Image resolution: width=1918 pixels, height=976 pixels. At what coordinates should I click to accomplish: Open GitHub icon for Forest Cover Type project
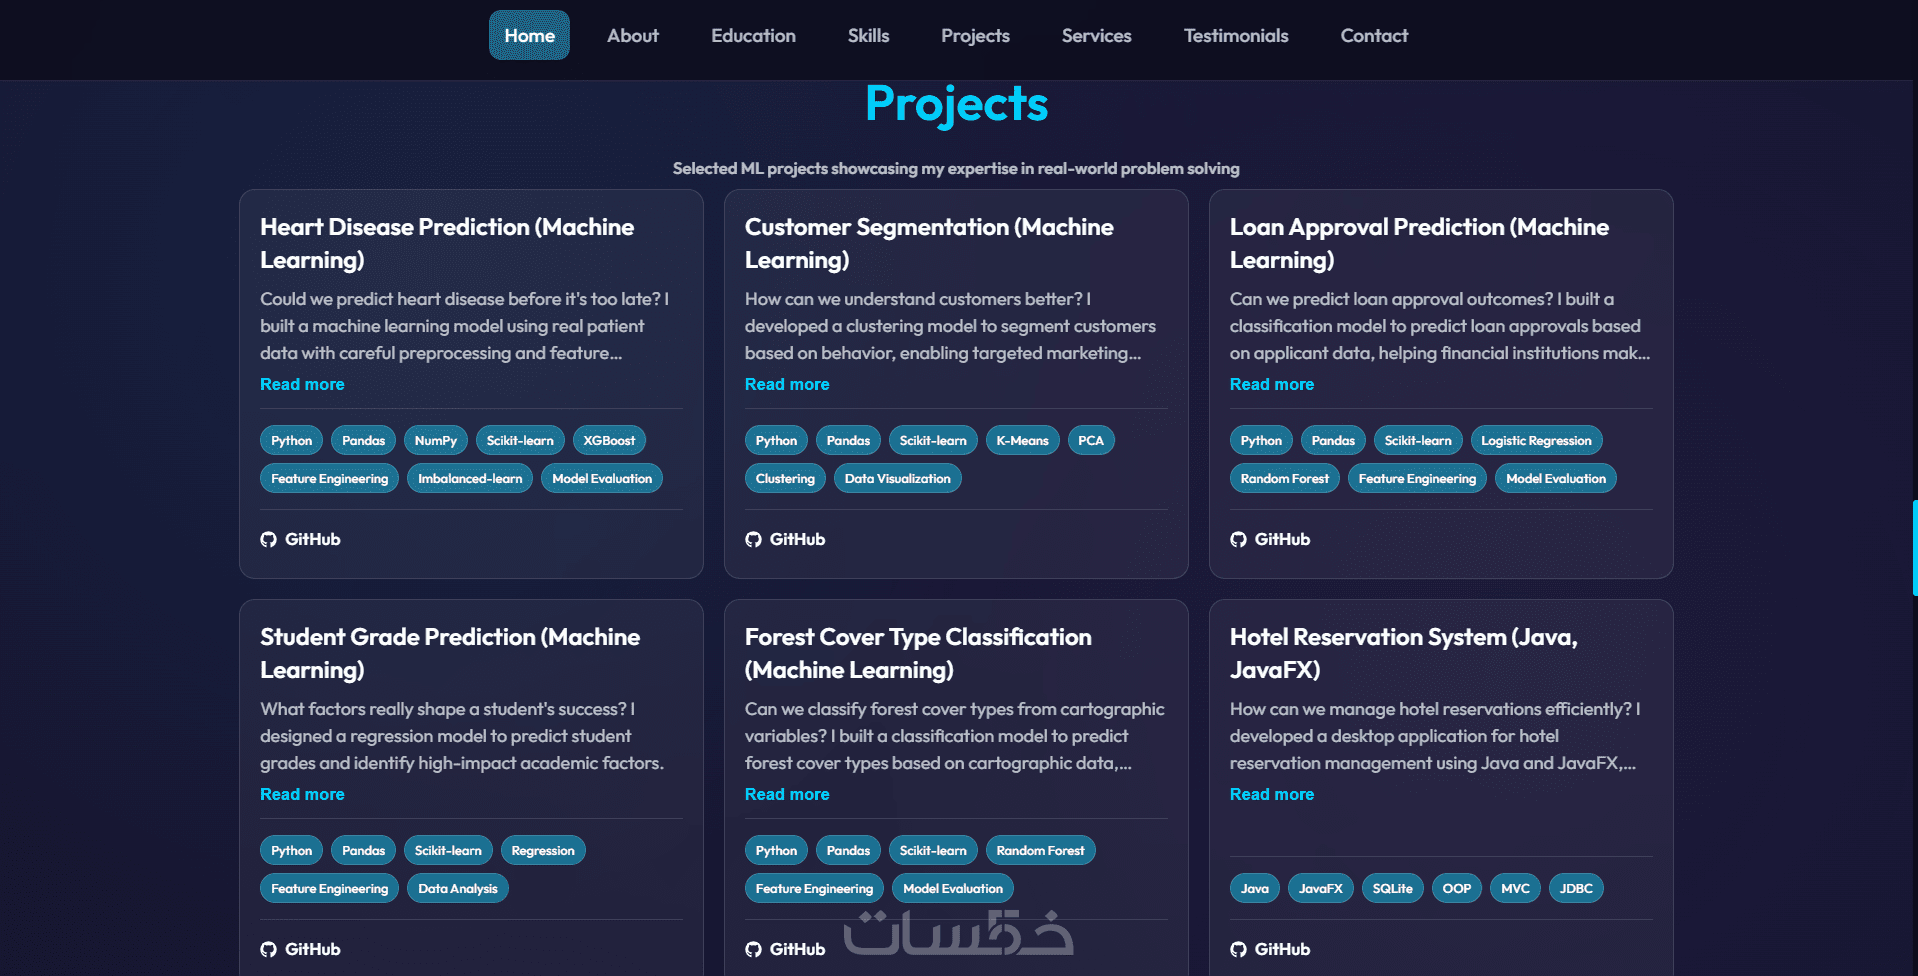[x=753, y=949]
